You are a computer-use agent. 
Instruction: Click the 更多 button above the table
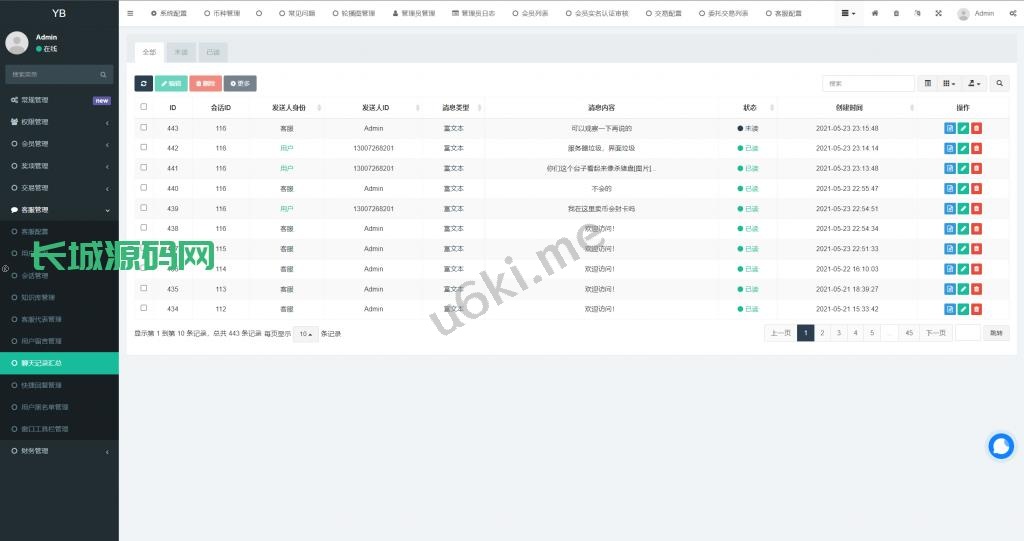point(240,84)
